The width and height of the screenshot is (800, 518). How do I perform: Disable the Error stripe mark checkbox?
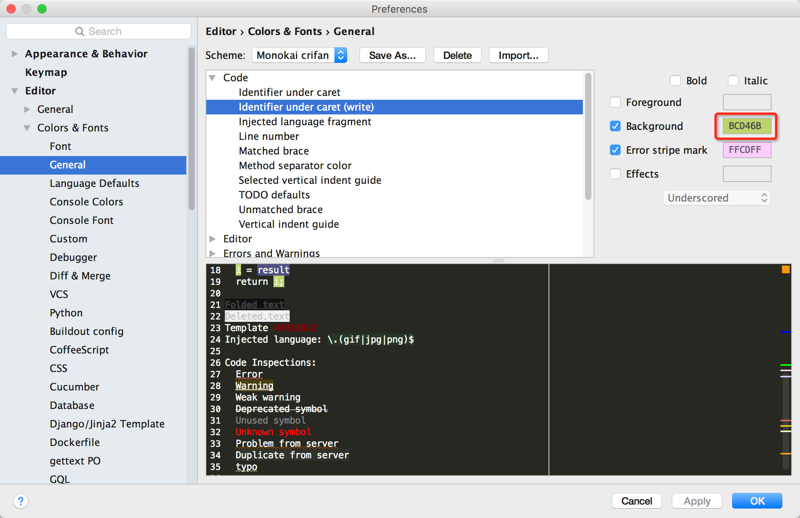pyautogui.click(x=616, y=150)
